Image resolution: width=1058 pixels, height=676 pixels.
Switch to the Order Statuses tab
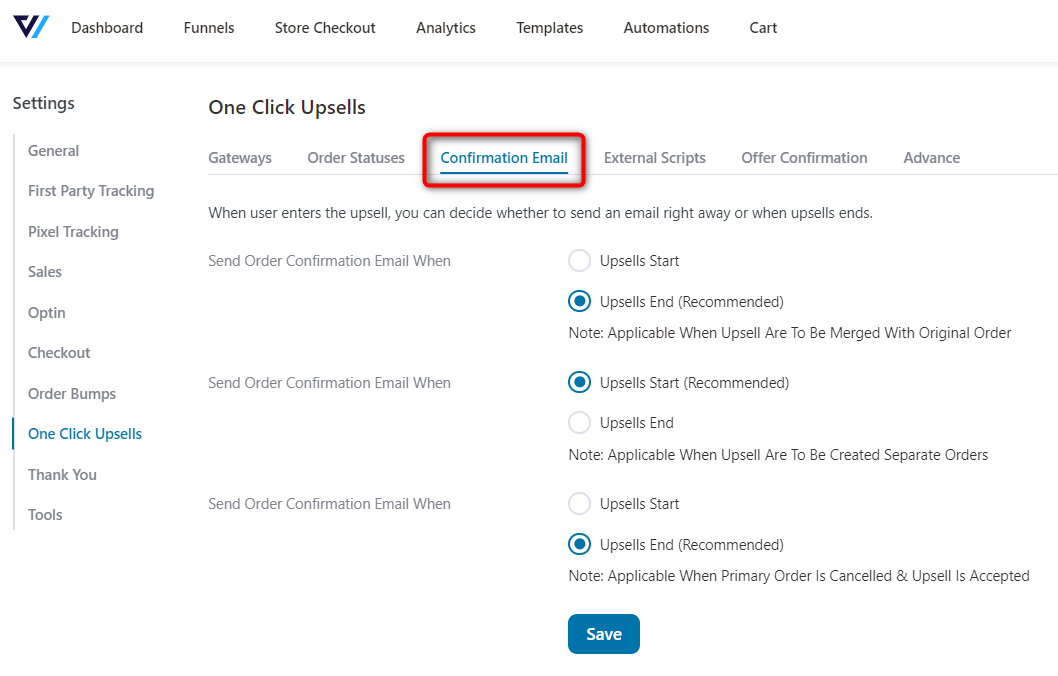(x=356, y=158)
